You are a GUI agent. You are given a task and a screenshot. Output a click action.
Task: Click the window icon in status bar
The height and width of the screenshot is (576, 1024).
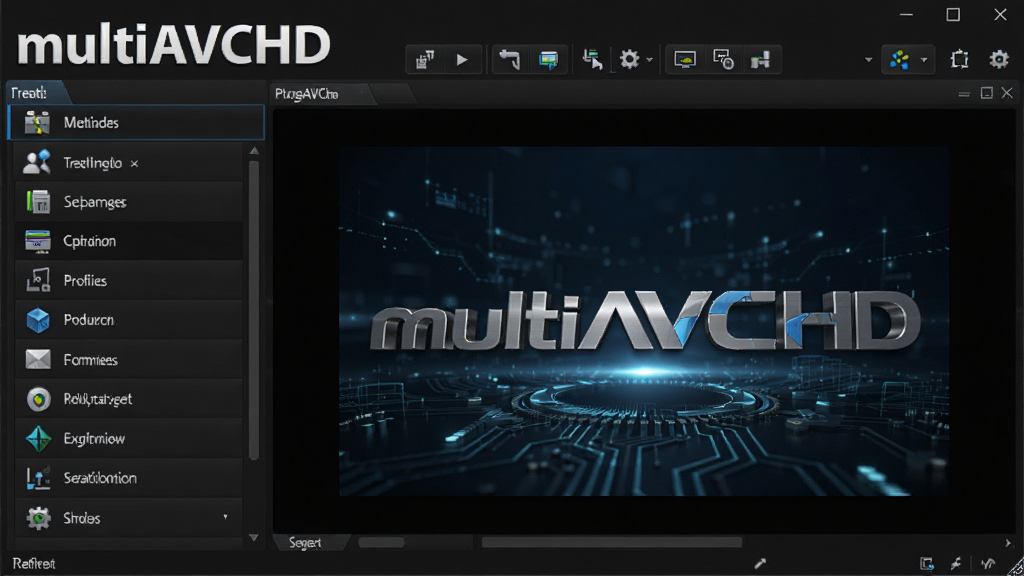click(x=927, y=564)
